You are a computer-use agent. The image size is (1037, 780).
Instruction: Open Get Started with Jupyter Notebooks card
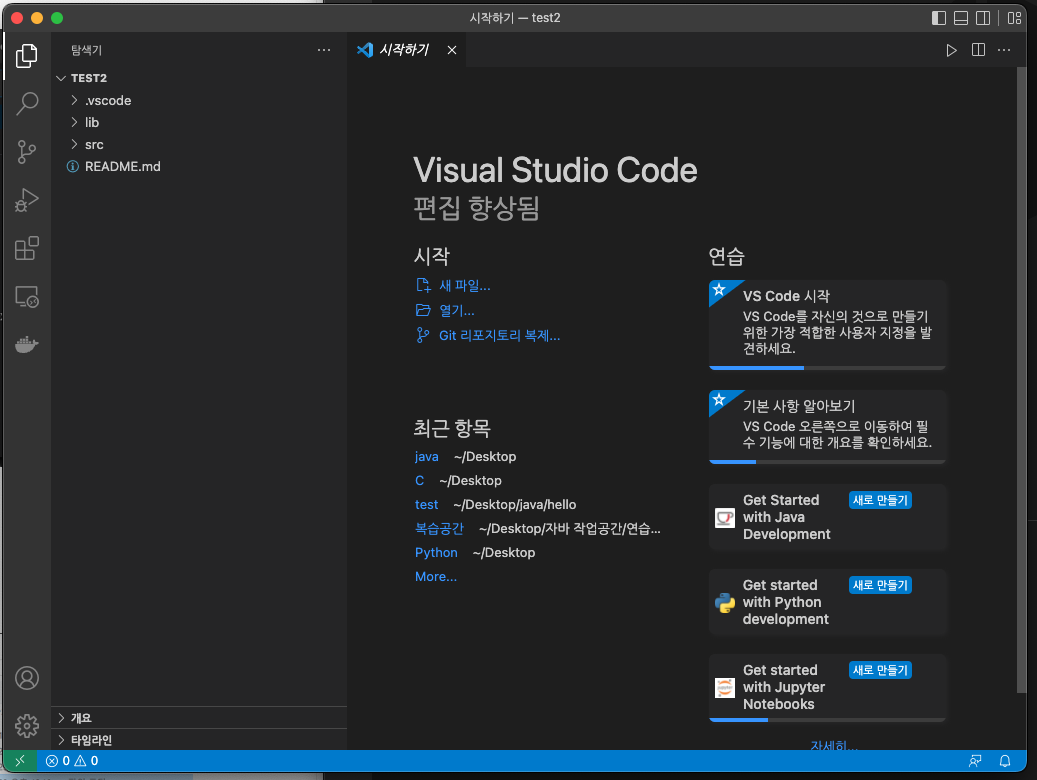(827, 687)
